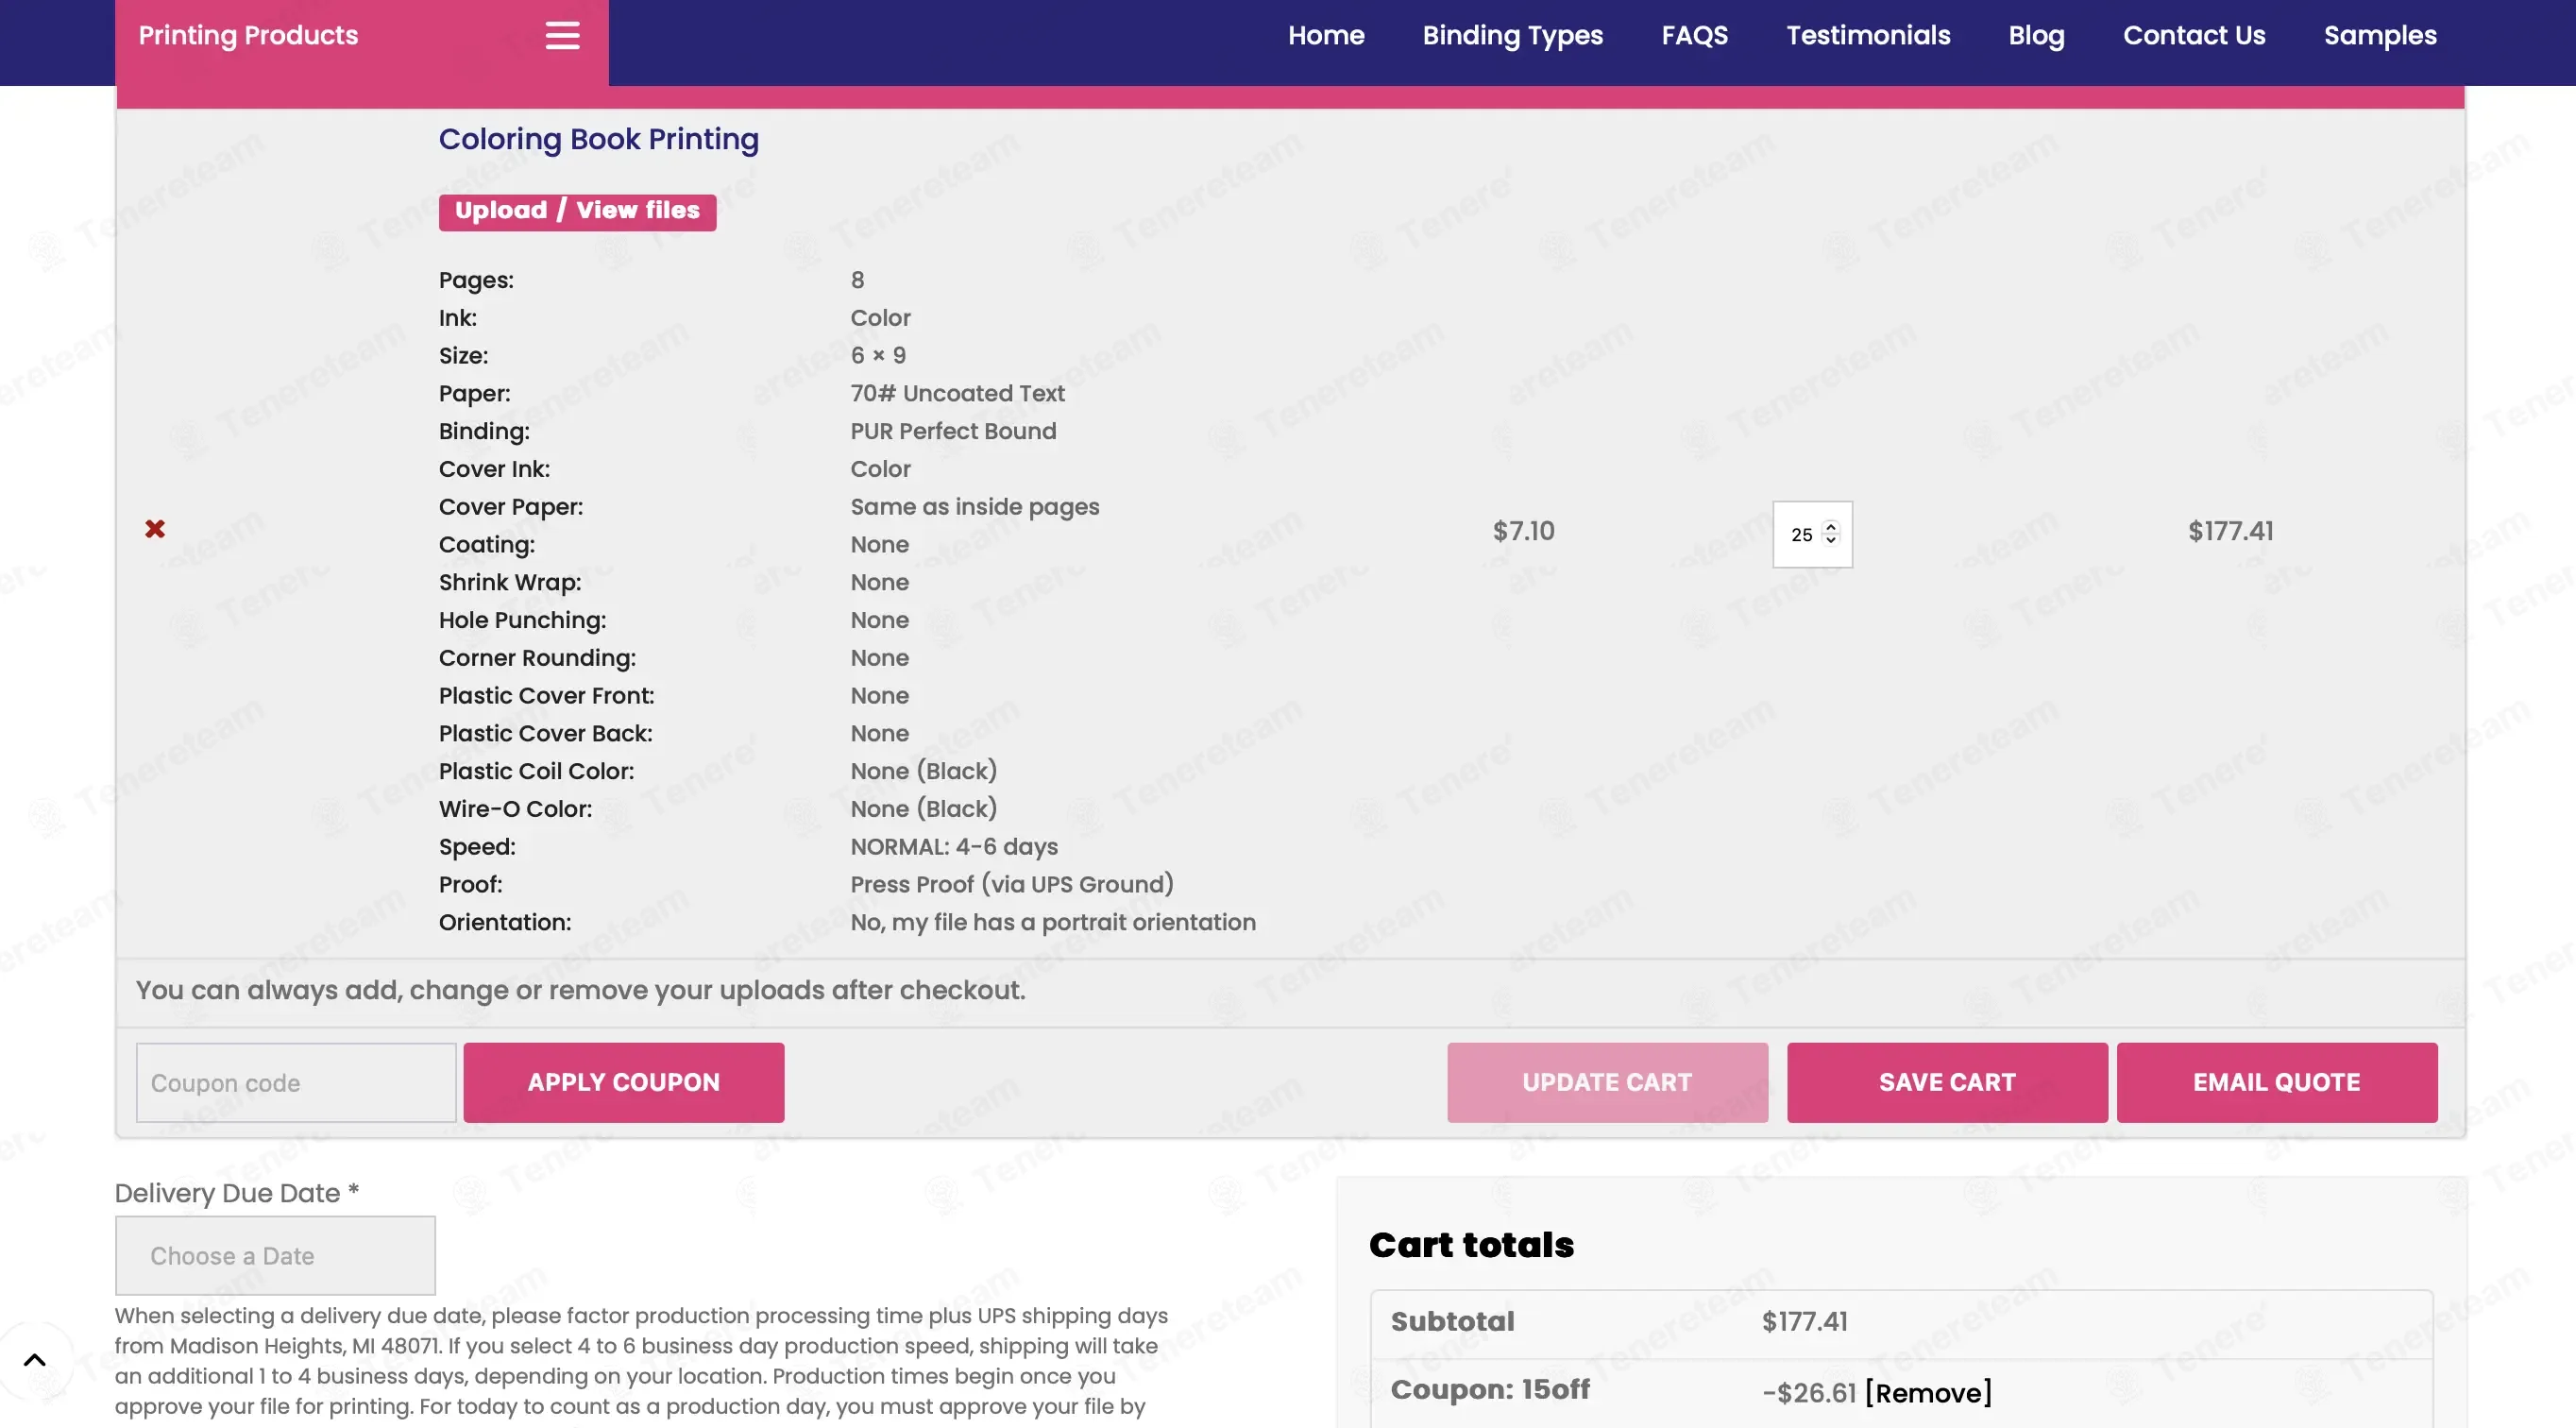2576x1428 pixels.
Task: Click the Apply Coupon button
Action: point(624,1083)
